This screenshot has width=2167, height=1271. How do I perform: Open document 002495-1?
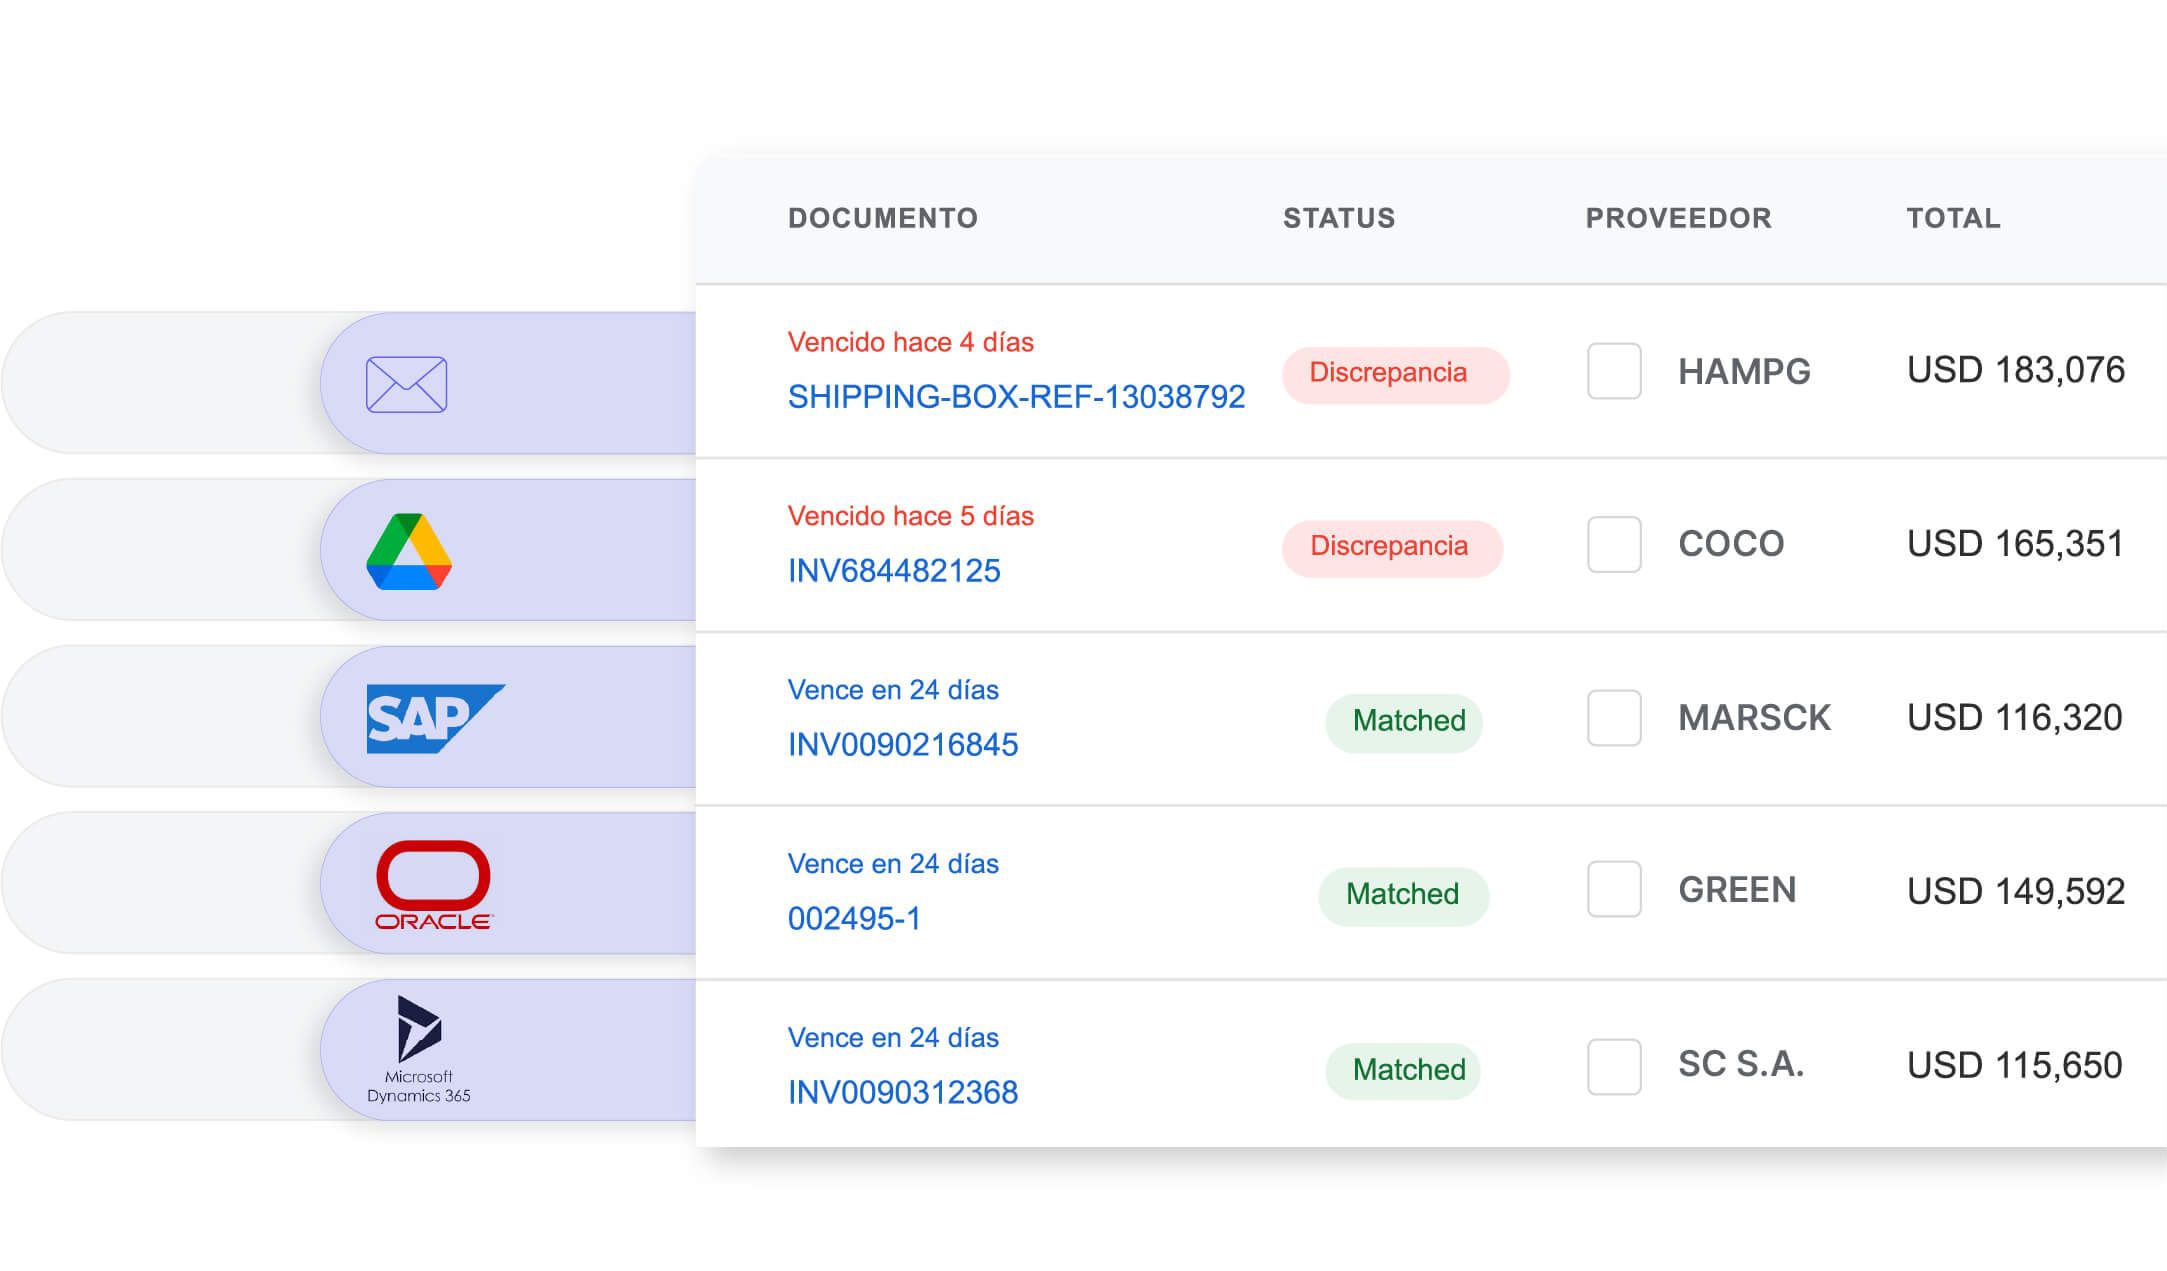tap(854, 918)
